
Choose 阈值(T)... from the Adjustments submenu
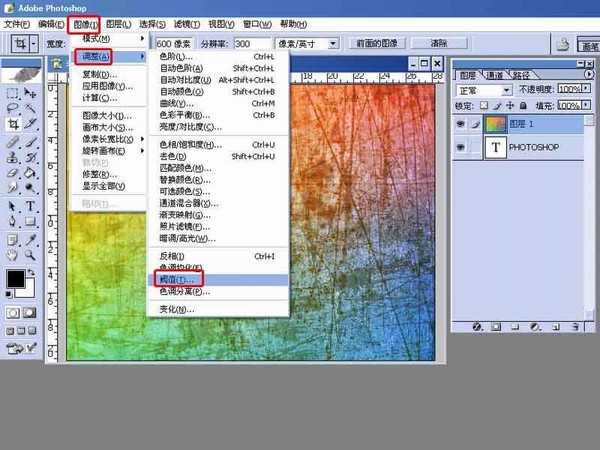[x=218, y=280]
